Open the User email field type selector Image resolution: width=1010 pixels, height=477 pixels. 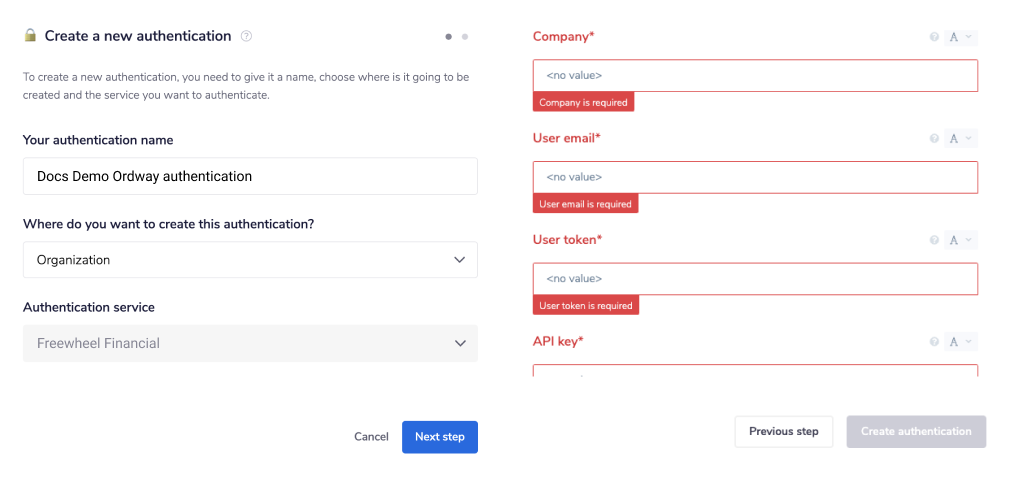(x=960, y=139)
